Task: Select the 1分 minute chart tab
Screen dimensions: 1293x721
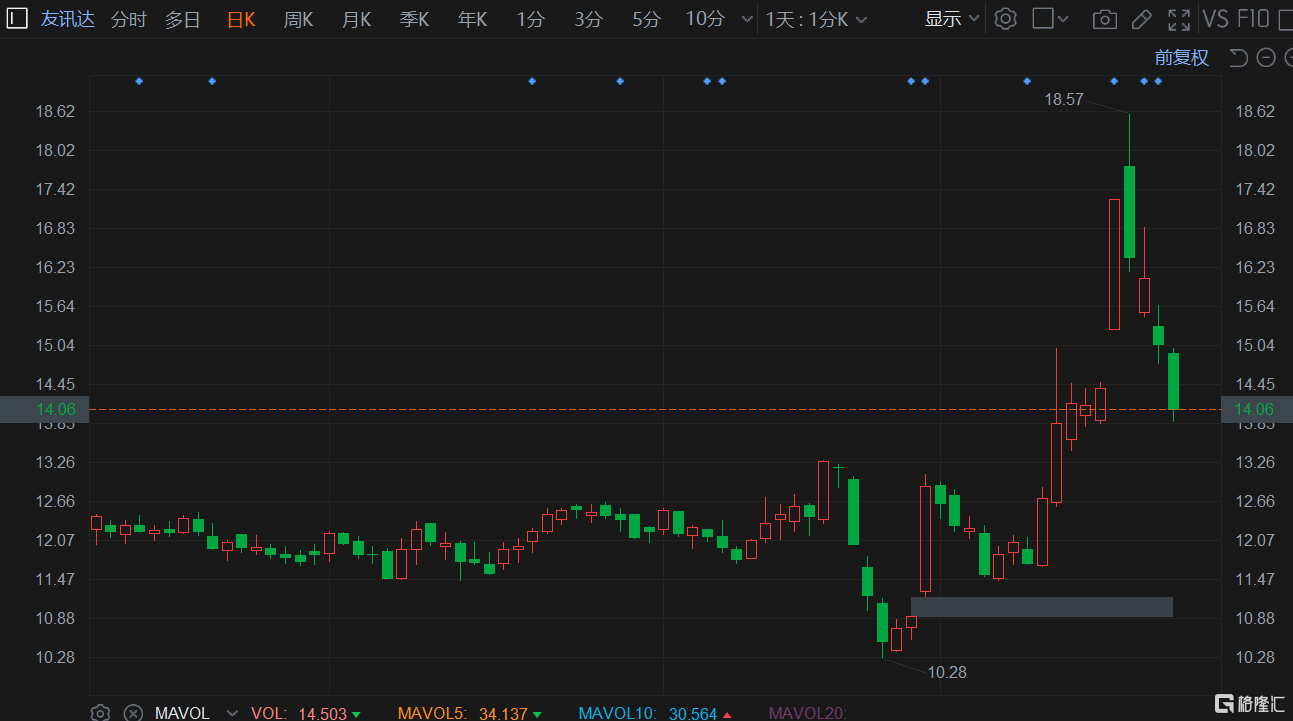Action: tap(530, 19)
